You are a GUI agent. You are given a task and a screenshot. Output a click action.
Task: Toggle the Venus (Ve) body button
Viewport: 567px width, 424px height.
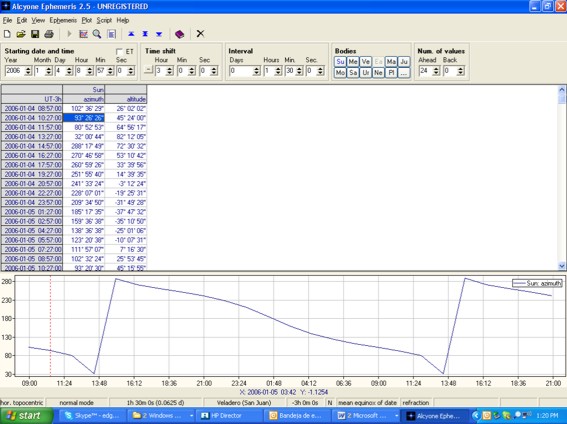tap(366, 61)
